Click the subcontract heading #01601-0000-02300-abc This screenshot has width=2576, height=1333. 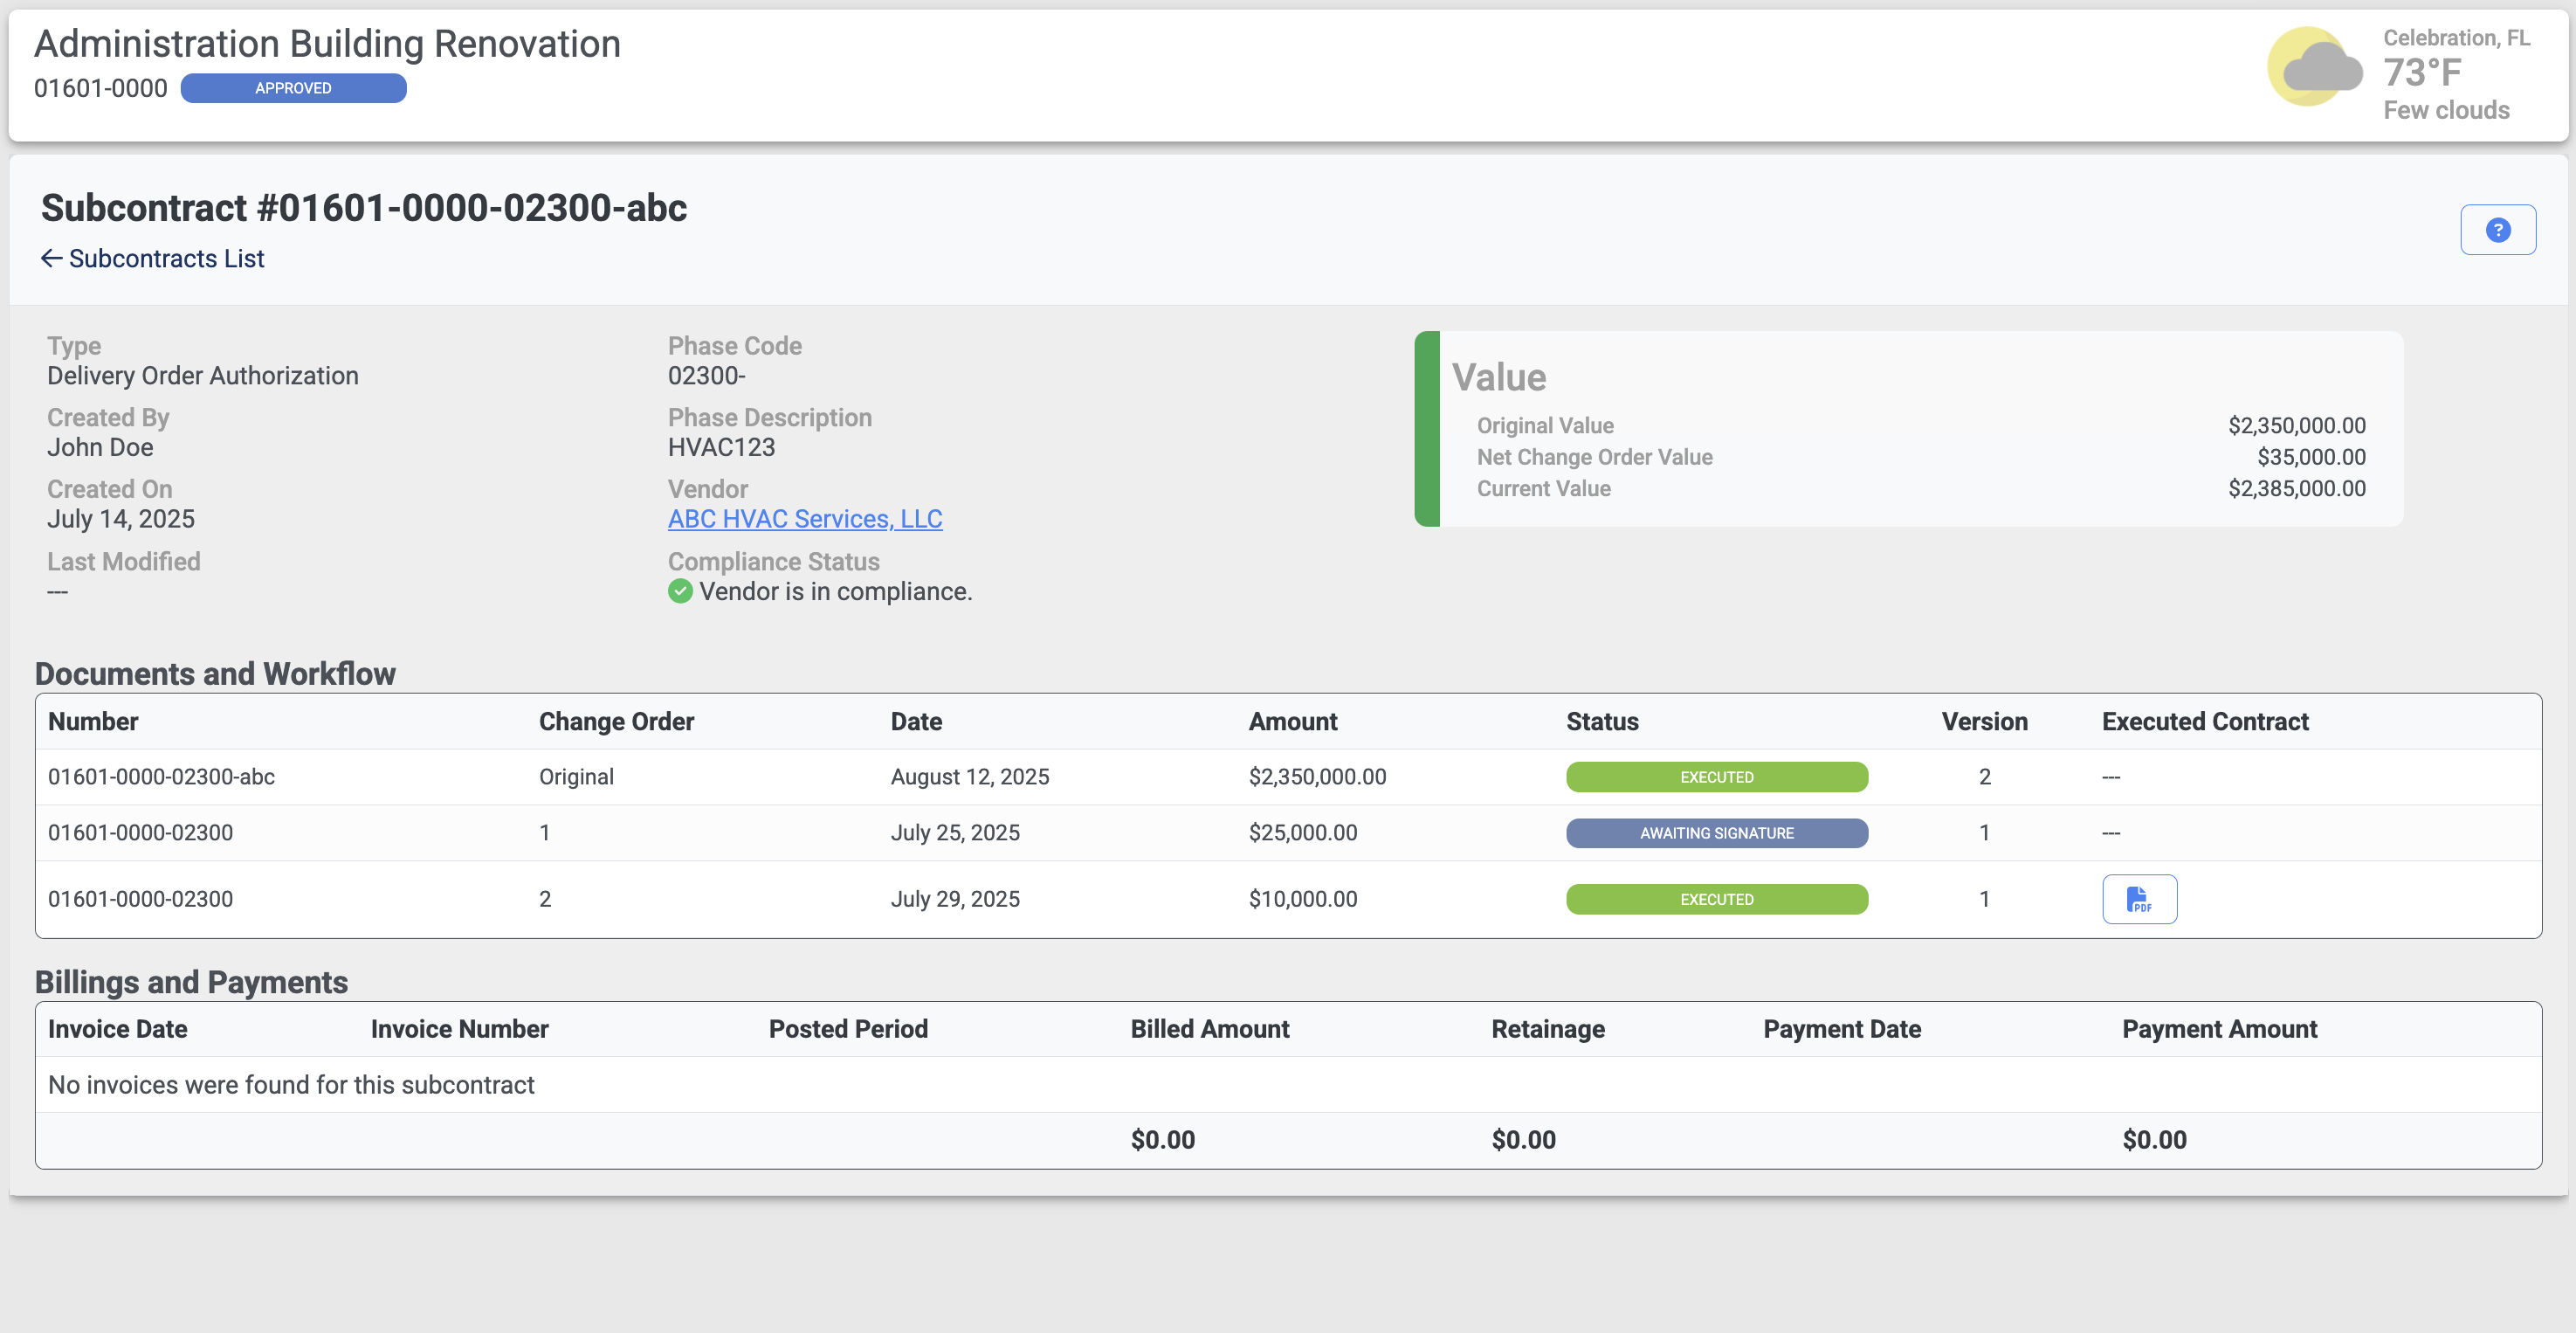(x=364, y=207)
